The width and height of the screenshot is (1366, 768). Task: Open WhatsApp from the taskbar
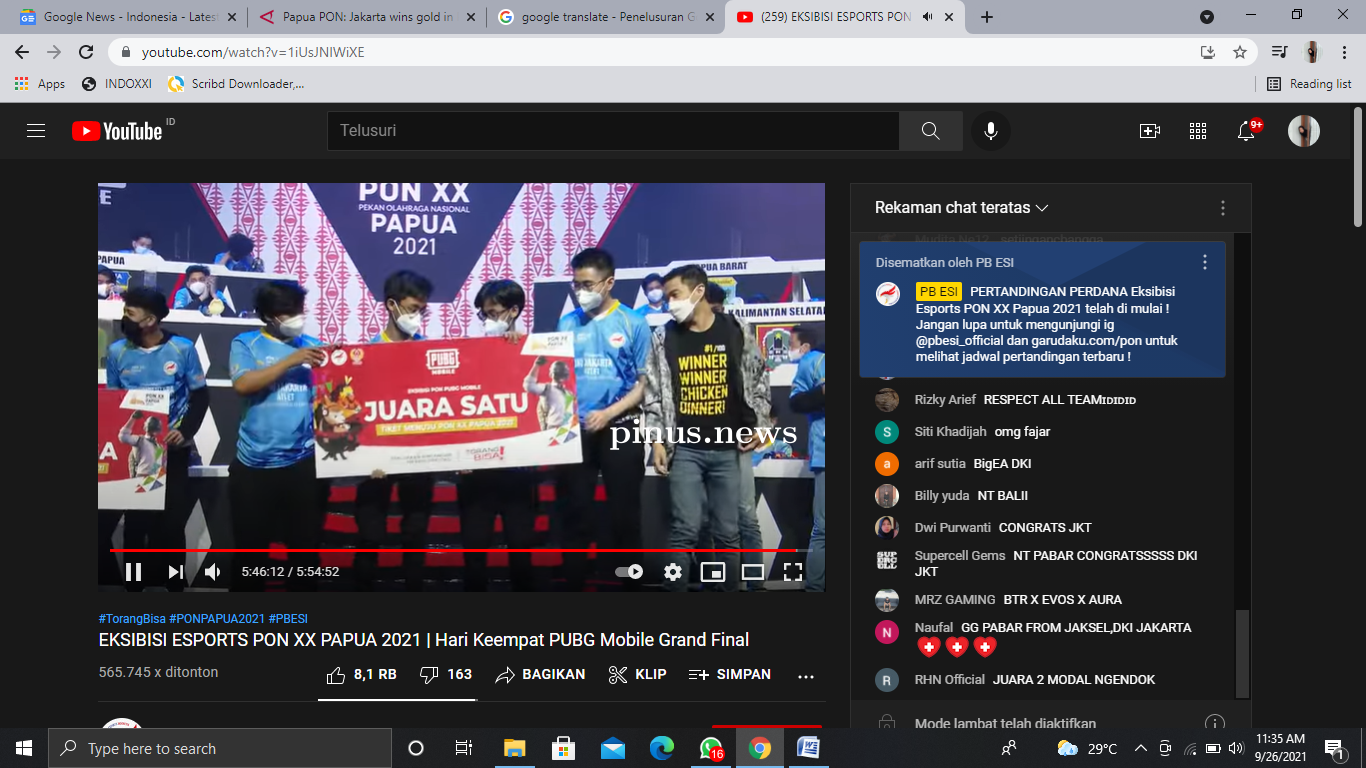tap(711, 748)
